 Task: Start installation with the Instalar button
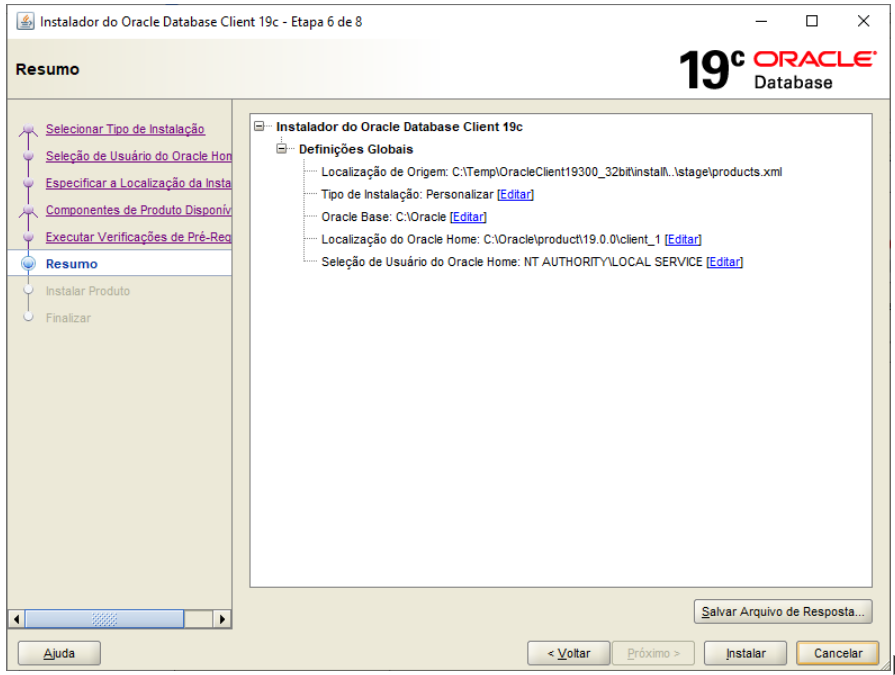click(x=745, y=653)
